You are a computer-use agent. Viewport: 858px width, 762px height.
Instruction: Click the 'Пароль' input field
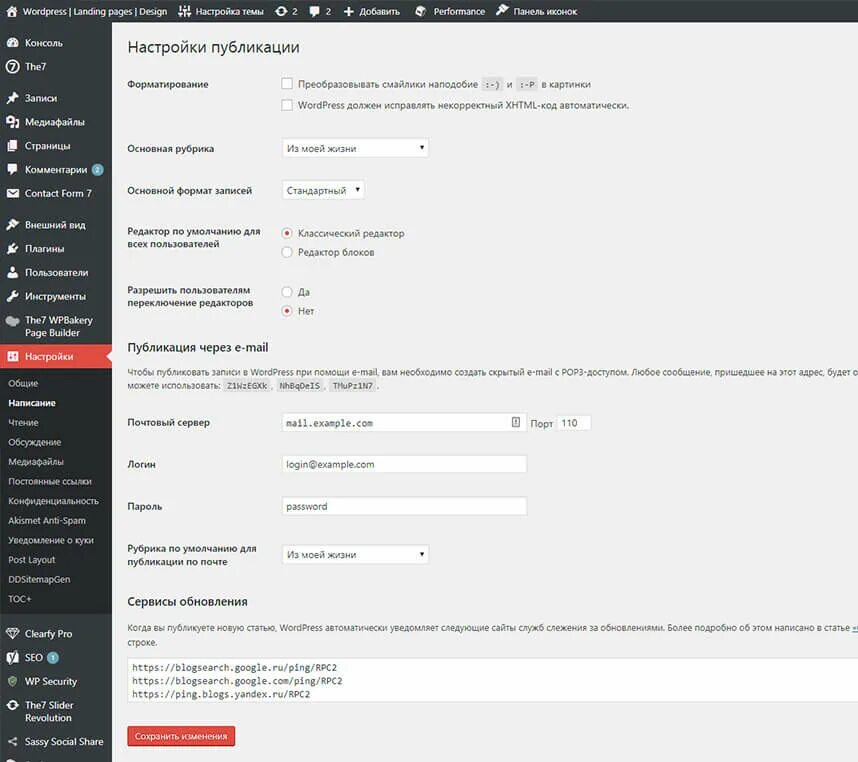click(404, 507)
